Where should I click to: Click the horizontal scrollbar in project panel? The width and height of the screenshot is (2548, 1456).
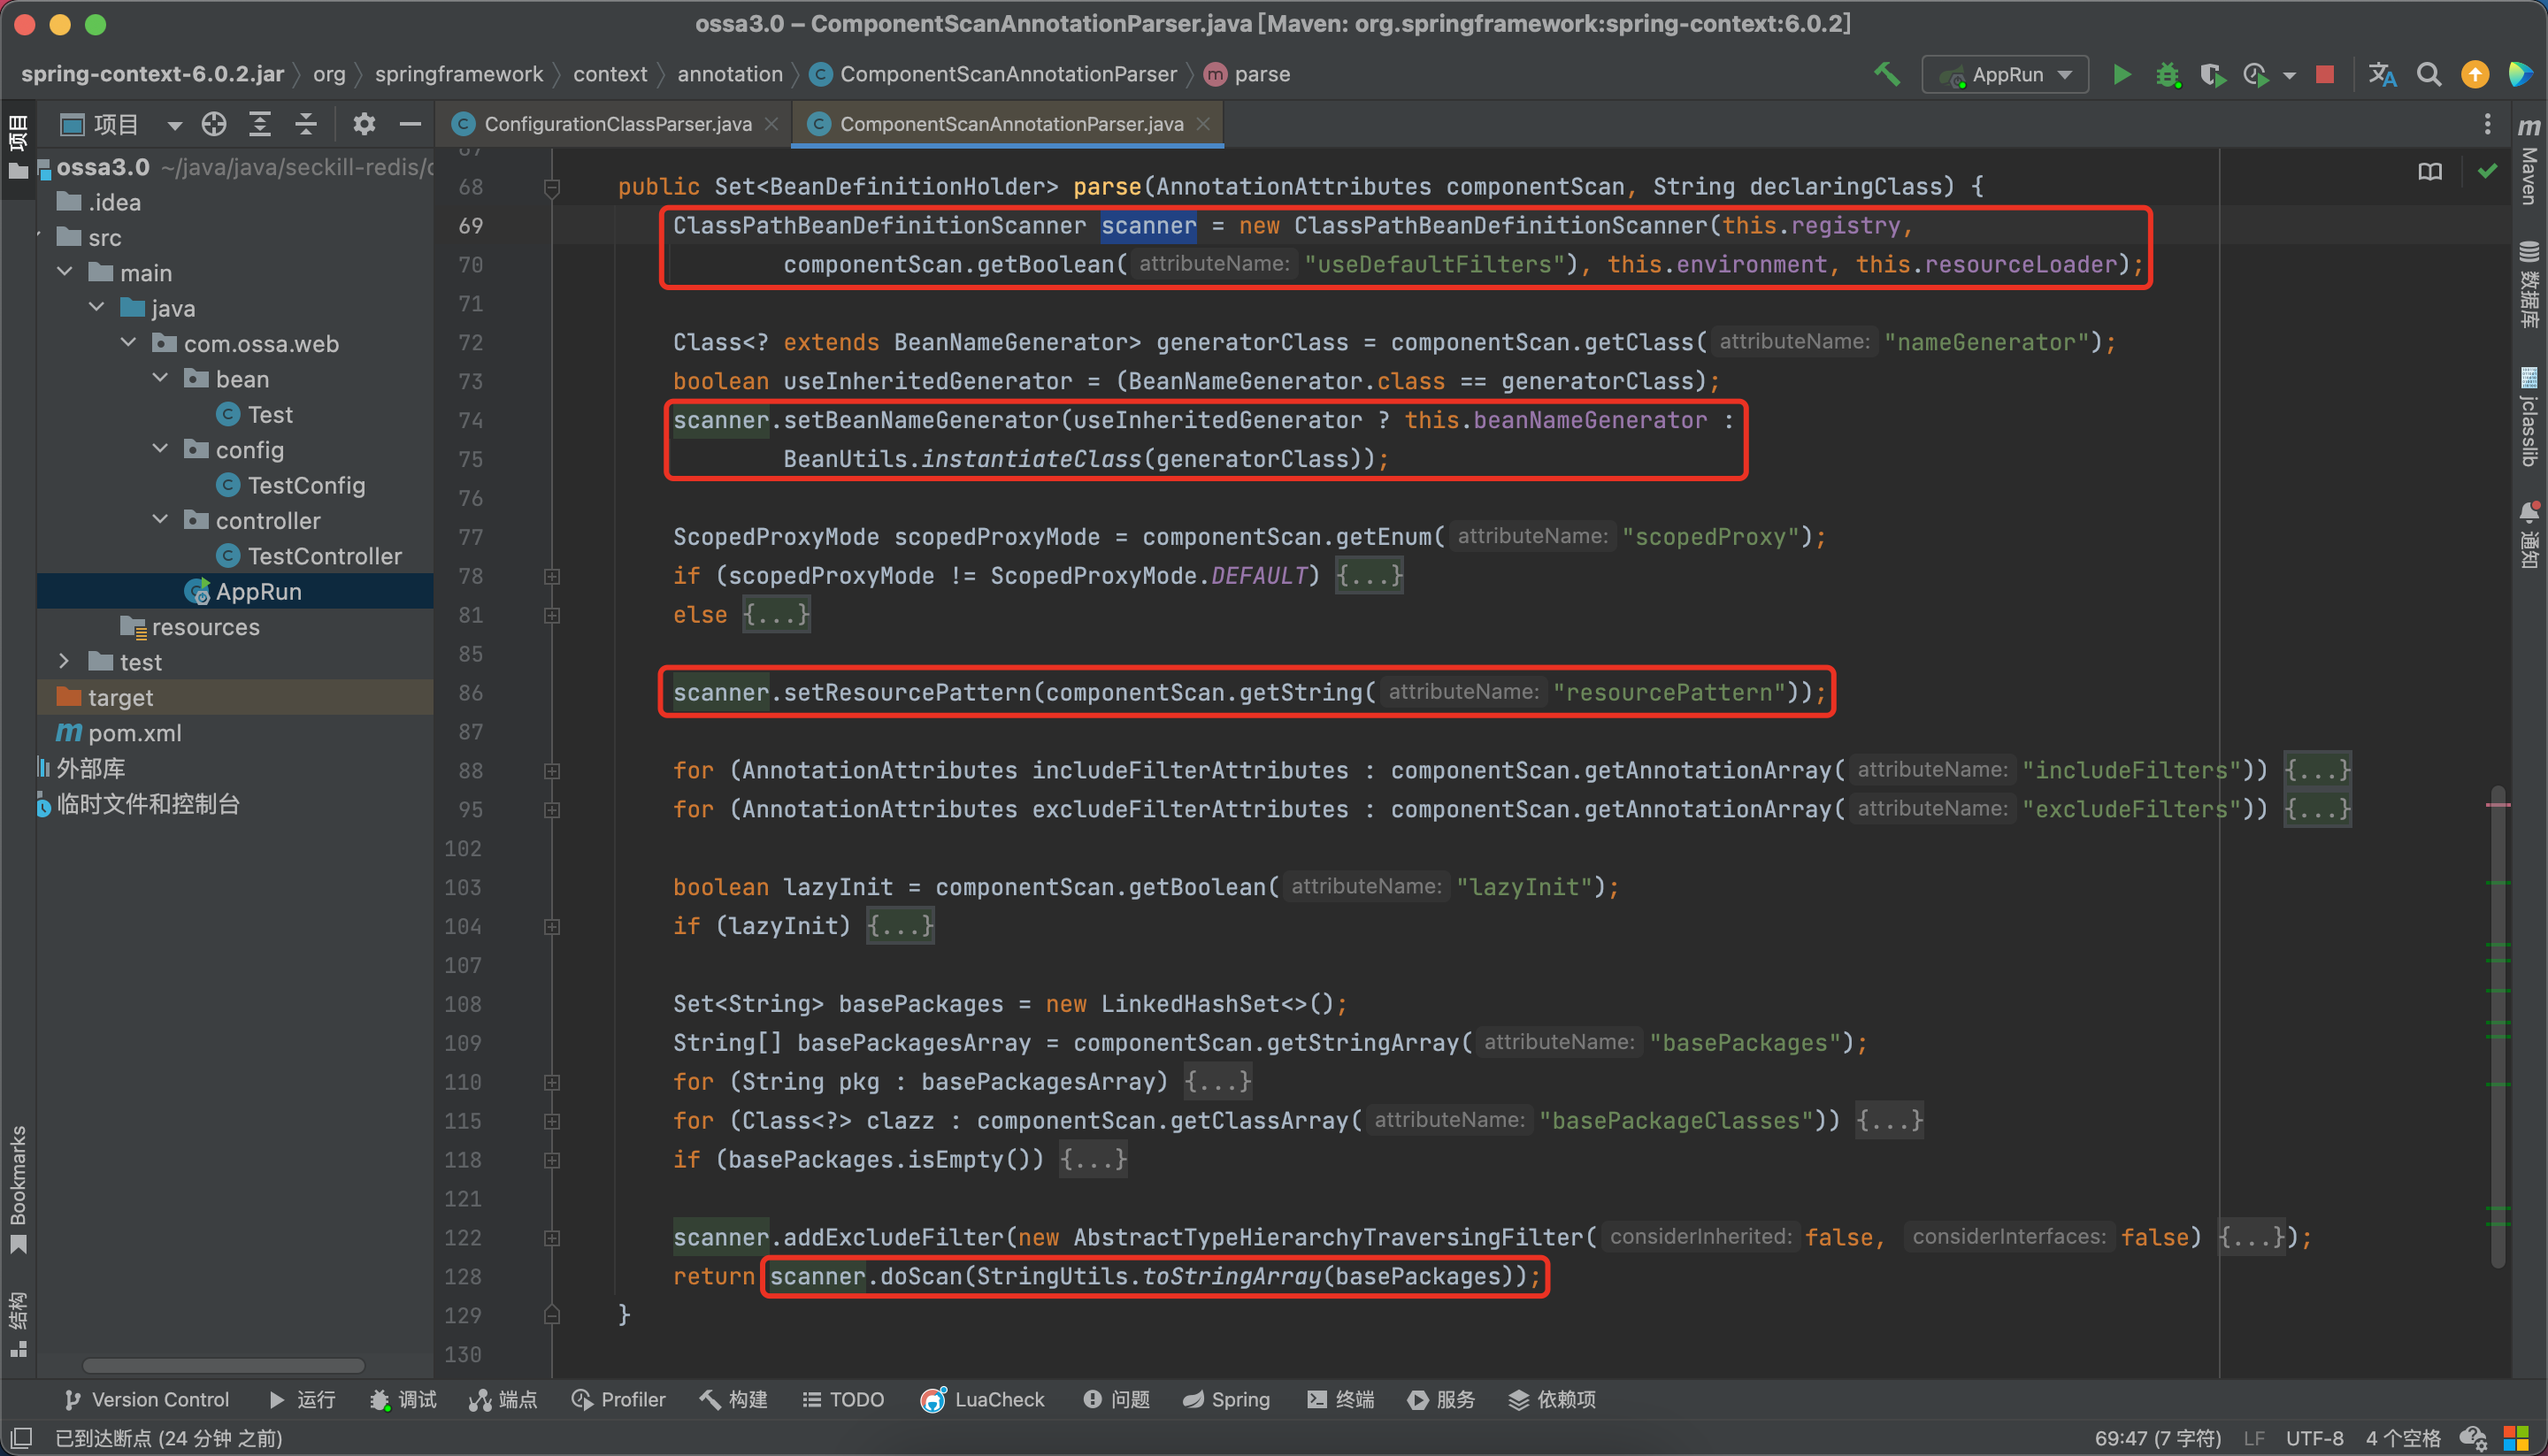pos(223,1365)
